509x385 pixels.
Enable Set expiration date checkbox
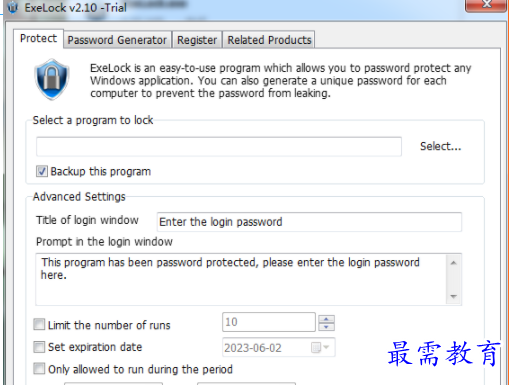pos(39,347)
